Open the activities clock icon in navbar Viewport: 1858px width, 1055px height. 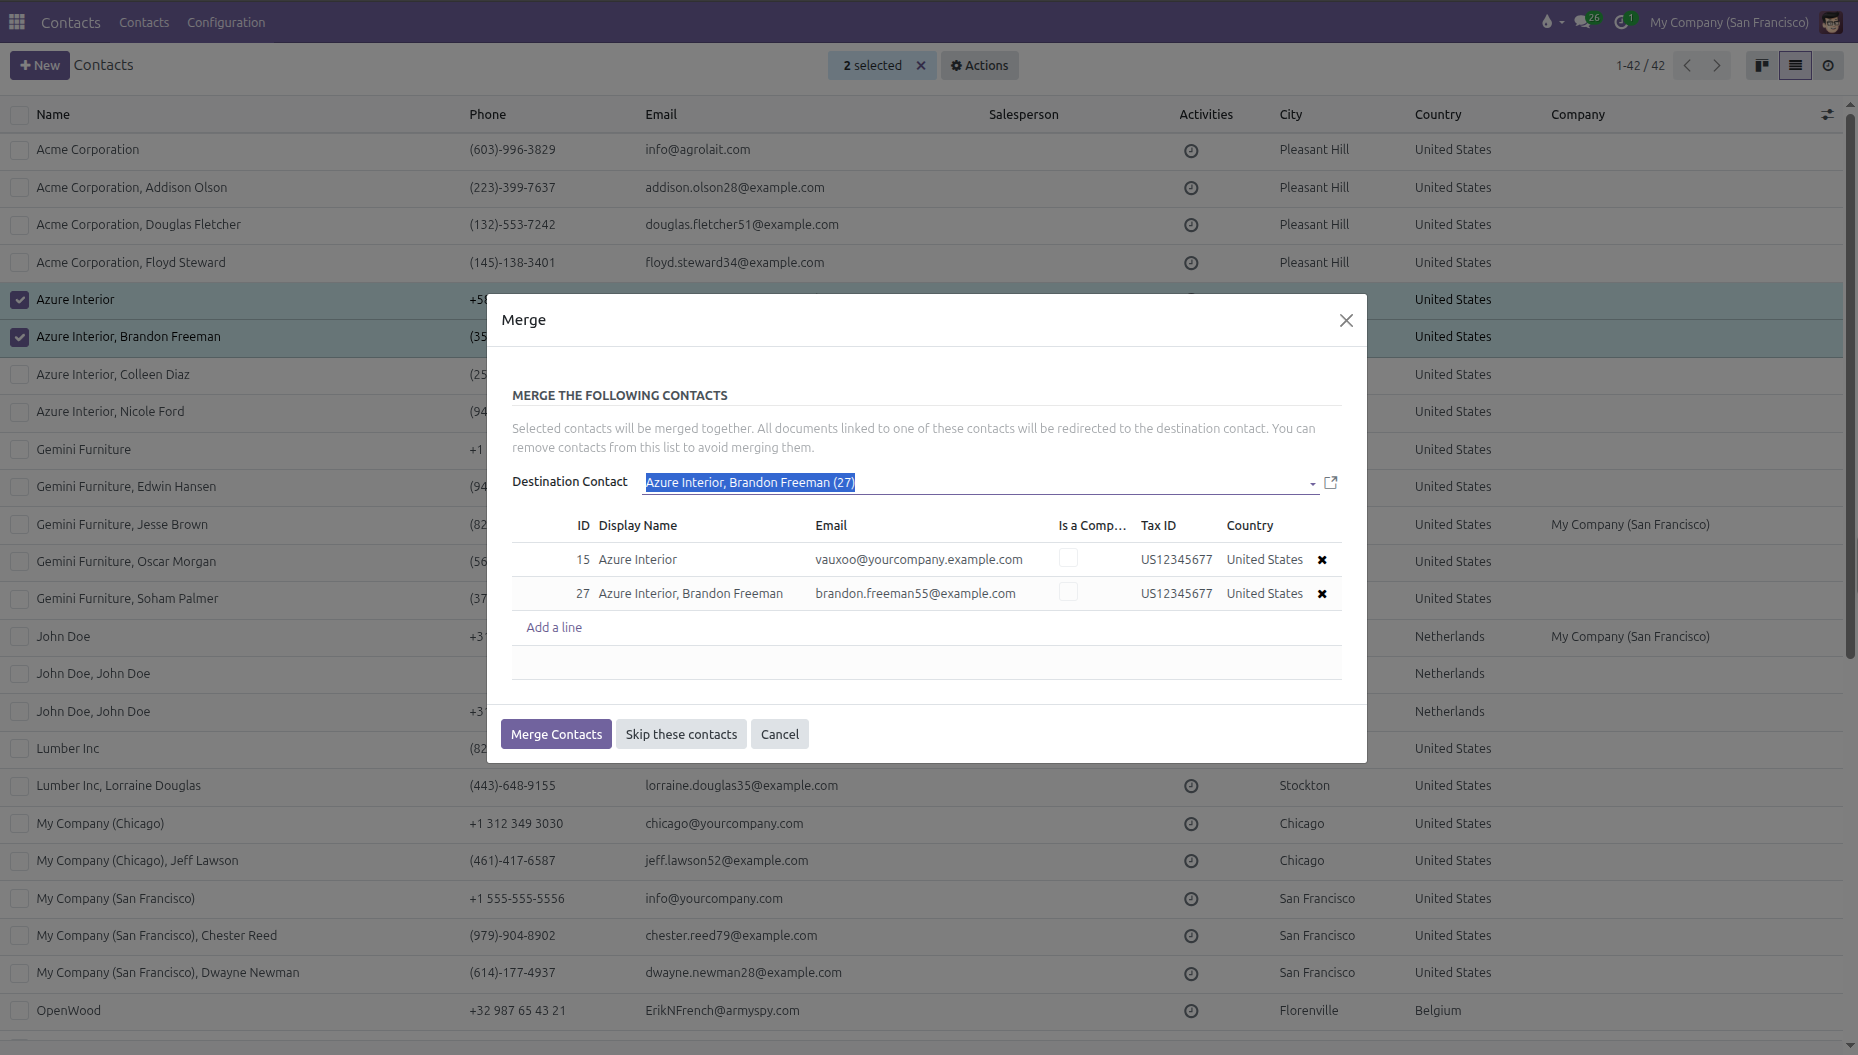(1621, 22)
